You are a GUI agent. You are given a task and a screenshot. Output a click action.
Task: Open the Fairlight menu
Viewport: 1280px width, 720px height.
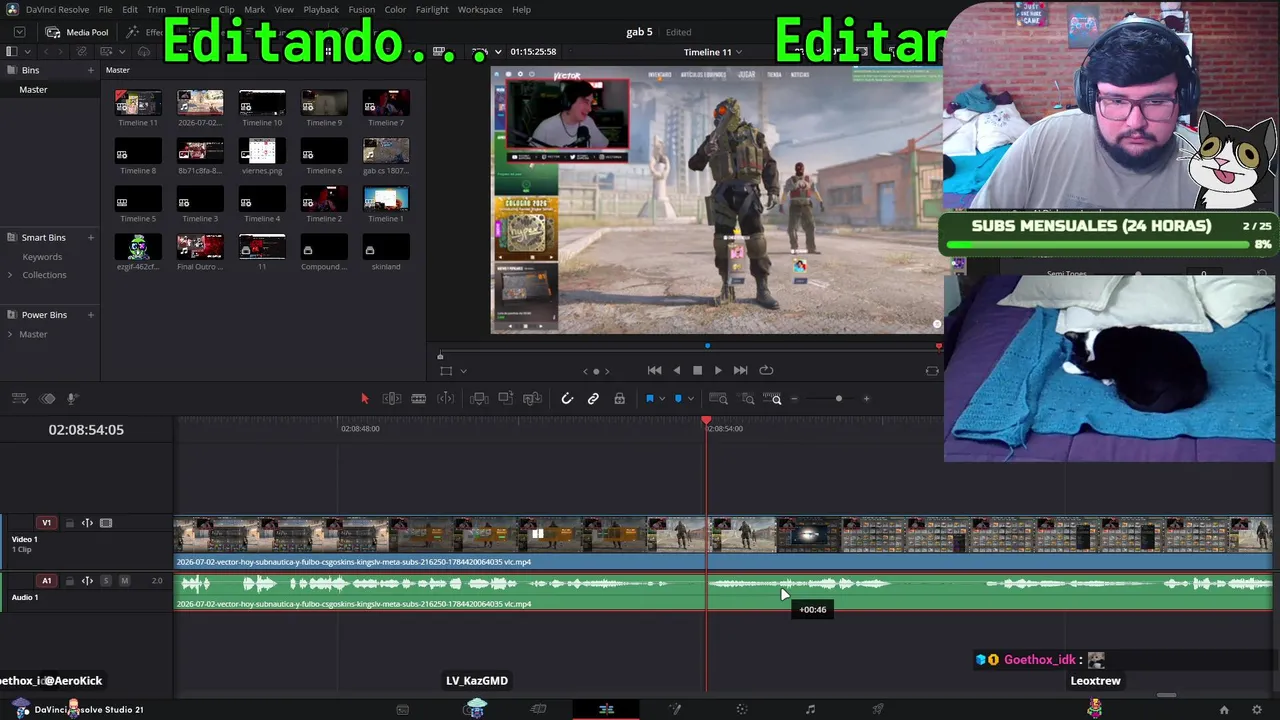[x=432, y=9]
